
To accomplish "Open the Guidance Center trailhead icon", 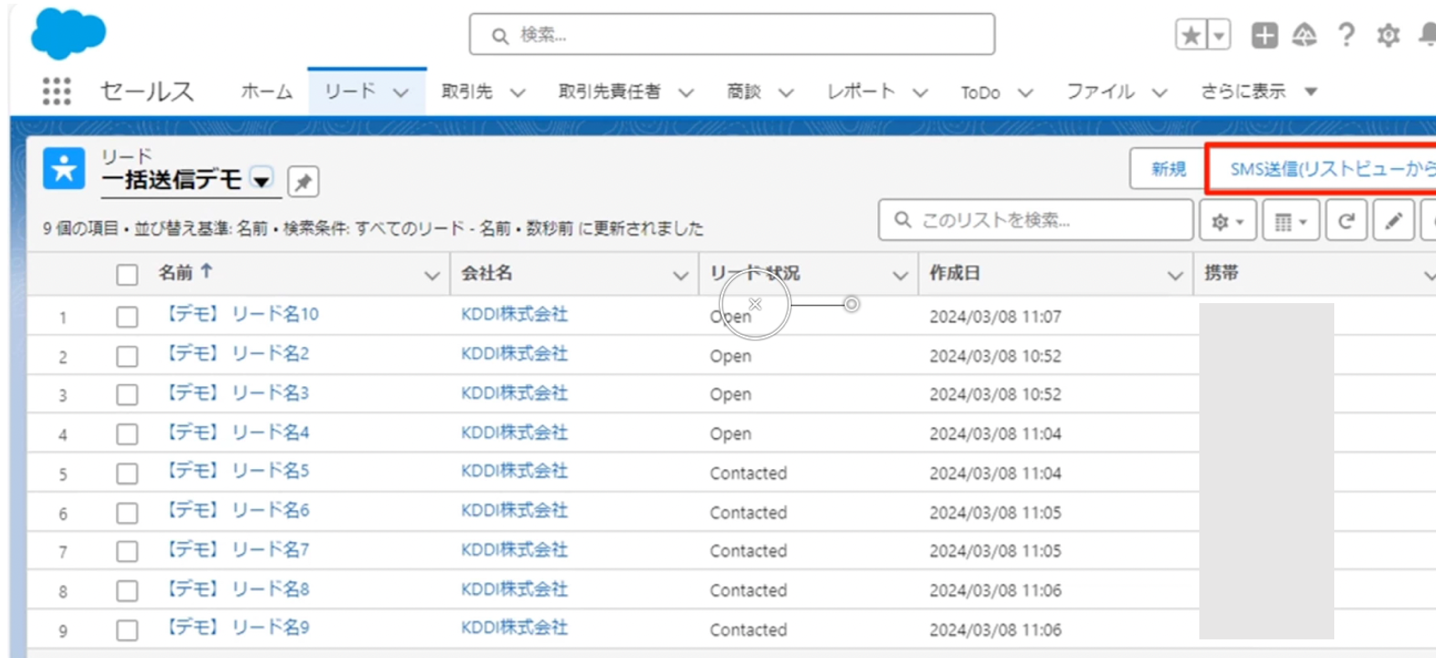I will (1305, 34).
